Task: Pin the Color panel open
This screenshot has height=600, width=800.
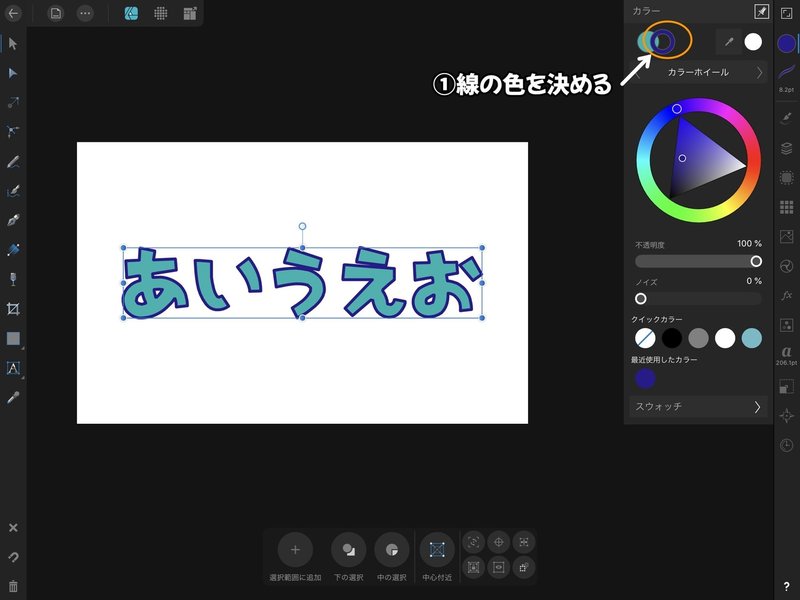Action: click(x=761, y=11)
